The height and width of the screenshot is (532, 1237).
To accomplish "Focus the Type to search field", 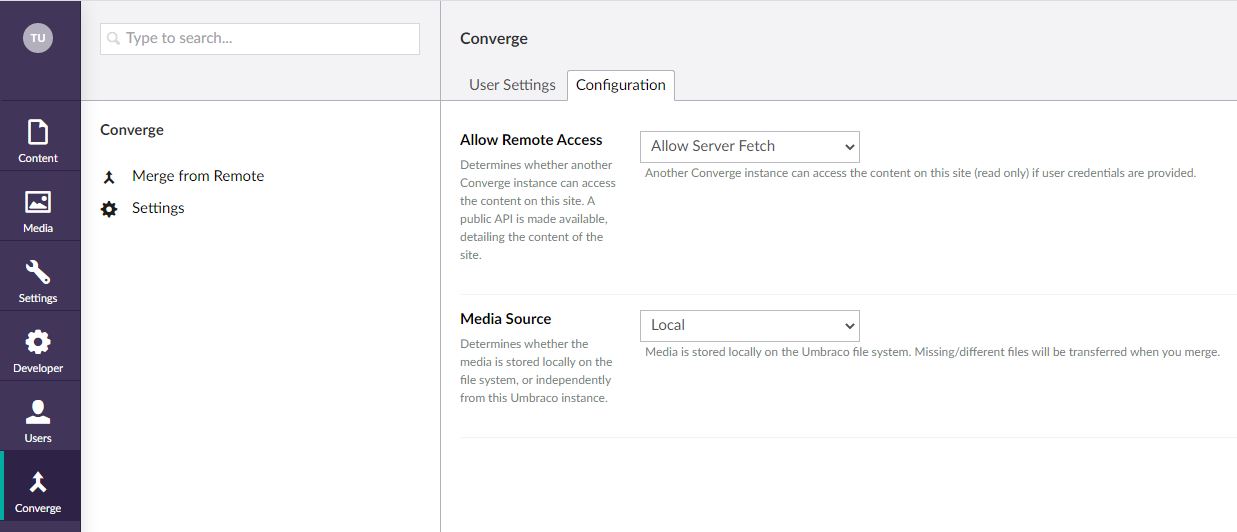I will pyautogui.click(x=260, y=39).
